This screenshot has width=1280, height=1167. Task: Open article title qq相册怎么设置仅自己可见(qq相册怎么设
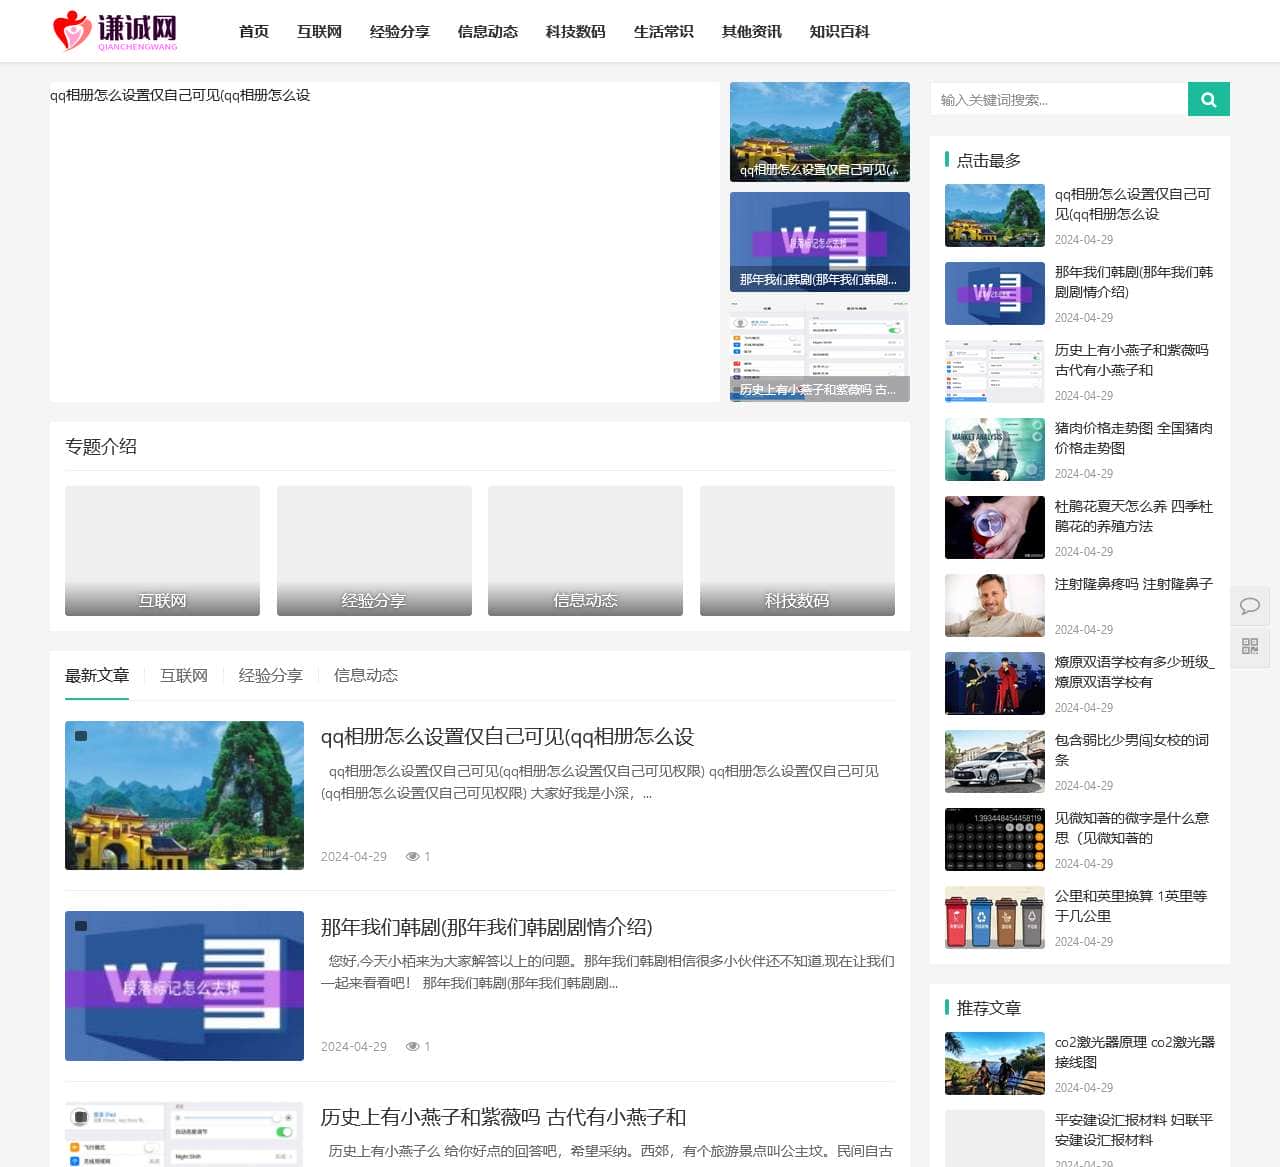507,737
